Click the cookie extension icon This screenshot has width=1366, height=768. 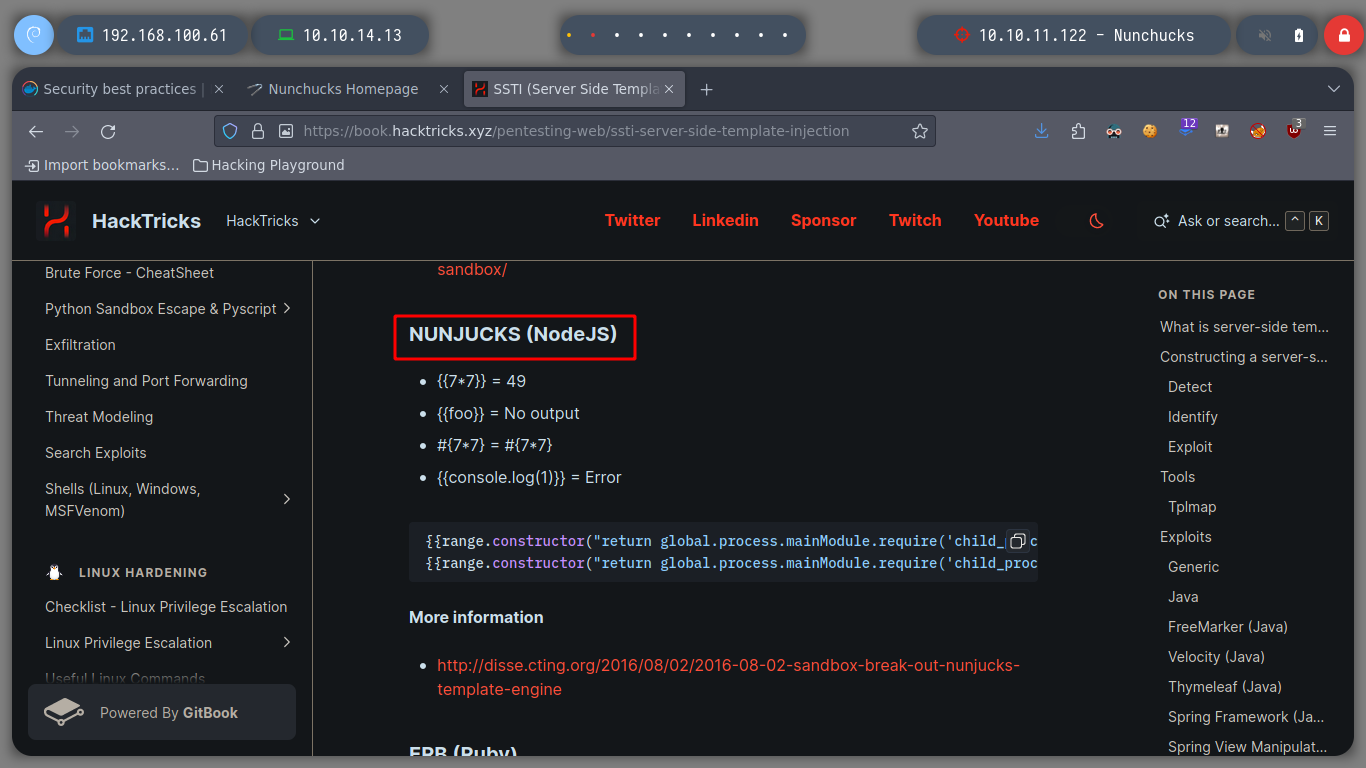pos(1150,131)
